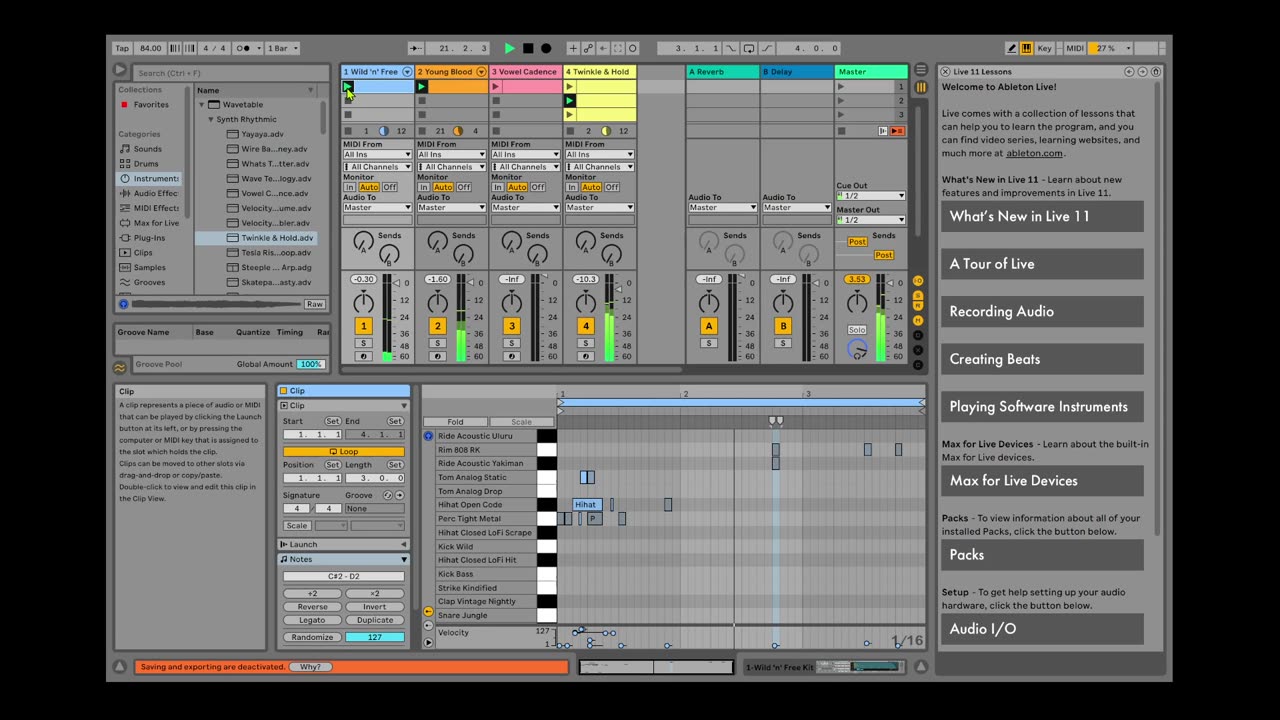Screen dimensions: 1280x720
Task: Click the Why? button in status bar
Action: click(x=311, y=667)
